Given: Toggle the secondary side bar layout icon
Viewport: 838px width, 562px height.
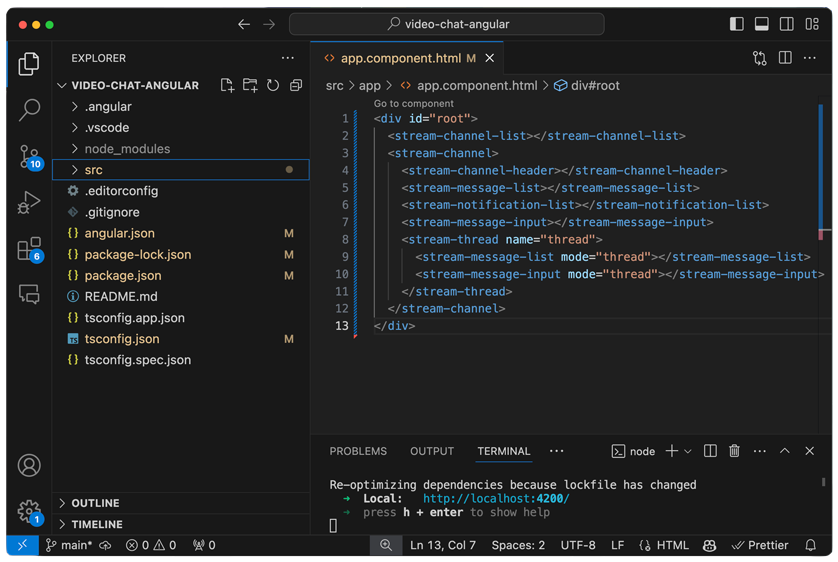Looking at the screenshot, I should [787, 24].
